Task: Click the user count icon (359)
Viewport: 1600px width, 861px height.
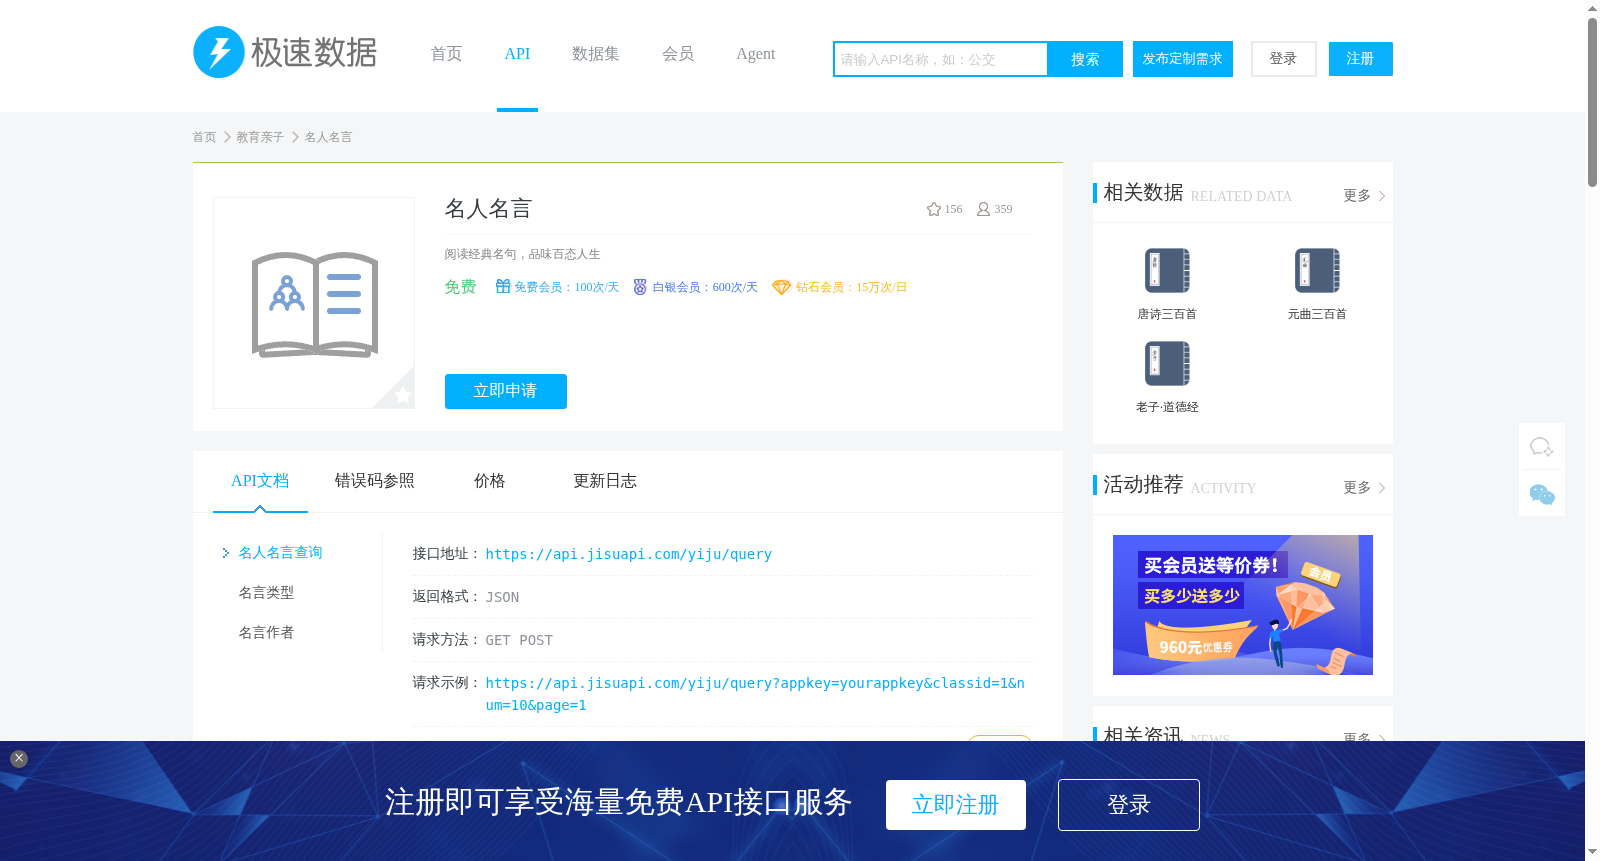Action: [x=983, y=209]
